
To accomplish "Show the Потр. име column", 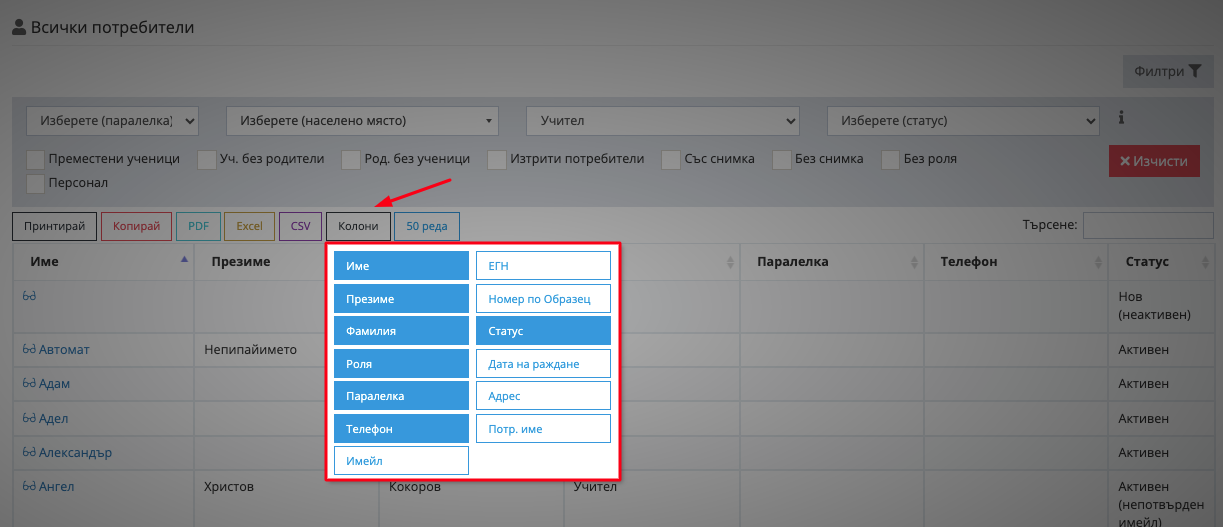I will click(x=543, y=428).
